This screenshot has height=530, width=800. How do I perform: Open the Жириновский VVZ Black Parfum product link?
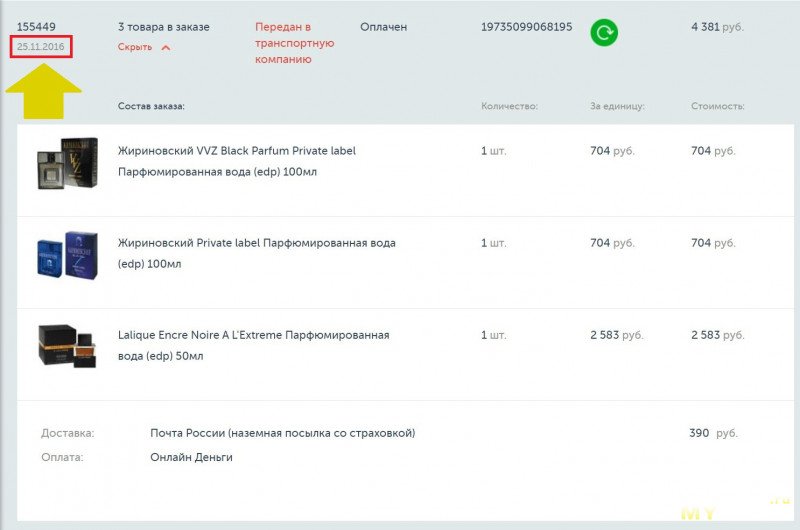click(237, 161)
